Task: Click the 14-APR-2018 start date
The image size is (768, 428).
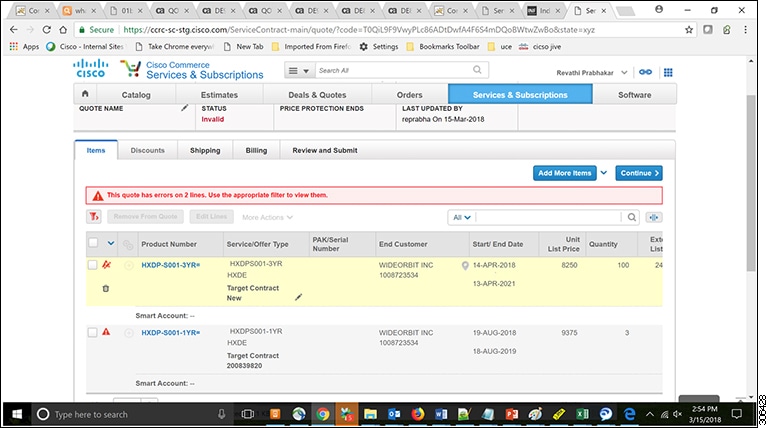Action: click(x=494, y=265)
